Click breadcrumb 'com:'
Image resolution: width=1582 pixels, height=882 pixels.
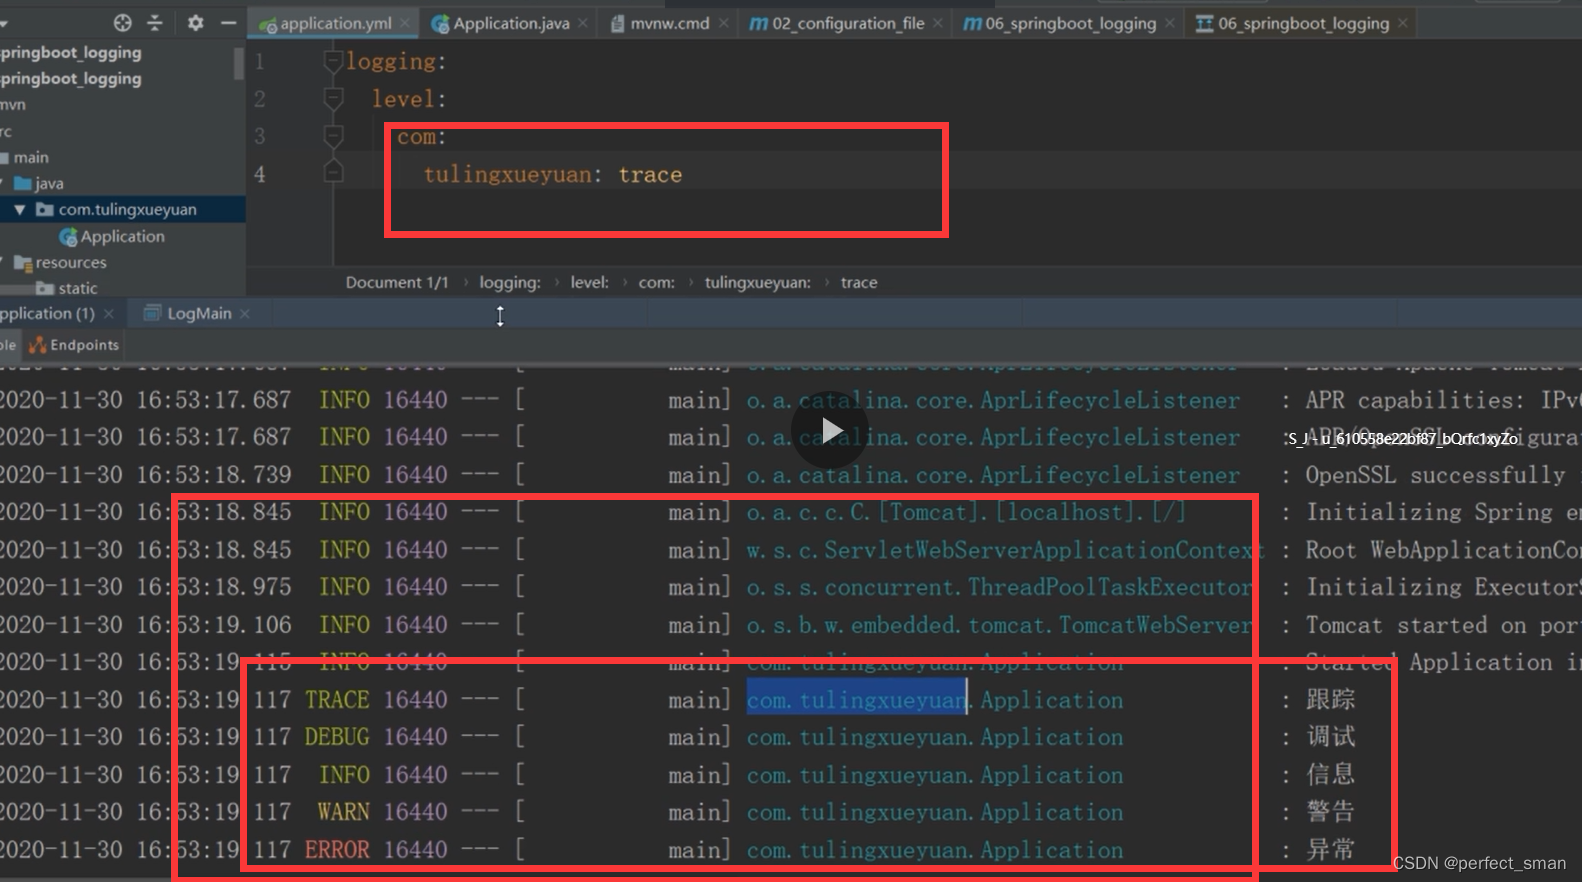click(657, 283)
